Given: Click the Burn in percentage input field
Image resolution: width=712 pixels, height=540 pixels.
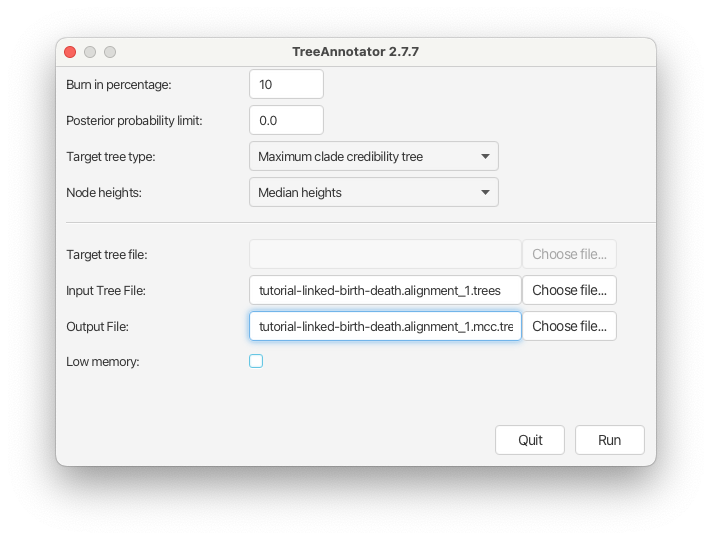Looking at the screenshot, I should [286, 84].
